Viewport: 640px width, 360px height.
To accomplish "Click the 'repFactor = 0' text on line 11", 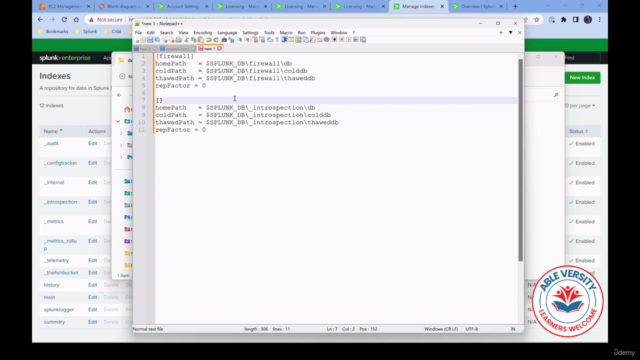I will 180,130.
